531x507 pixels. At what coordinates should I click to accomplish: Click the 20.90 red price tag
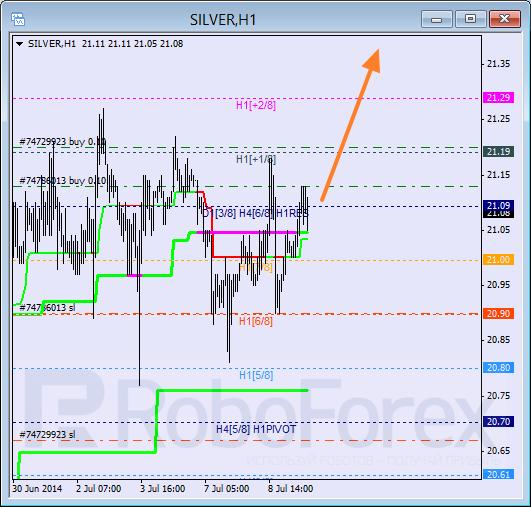[498, 314]
